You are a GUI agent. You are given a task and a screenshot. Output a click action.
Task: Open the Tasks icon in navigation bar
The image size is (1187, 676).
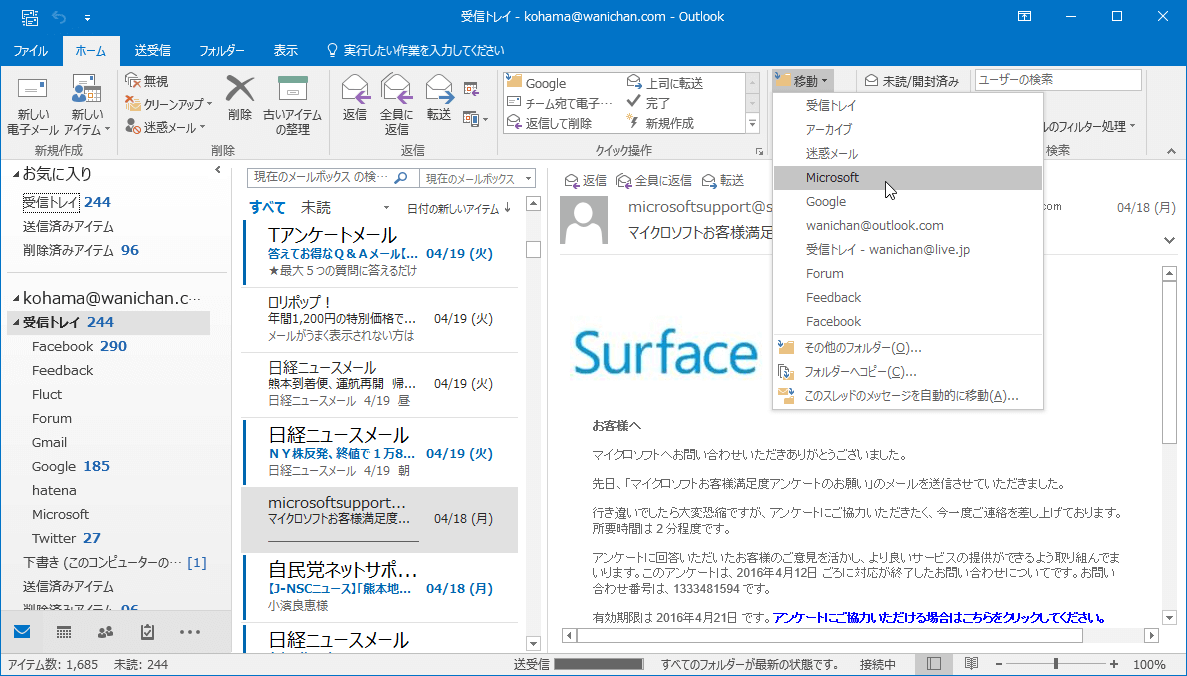(147, 632)
